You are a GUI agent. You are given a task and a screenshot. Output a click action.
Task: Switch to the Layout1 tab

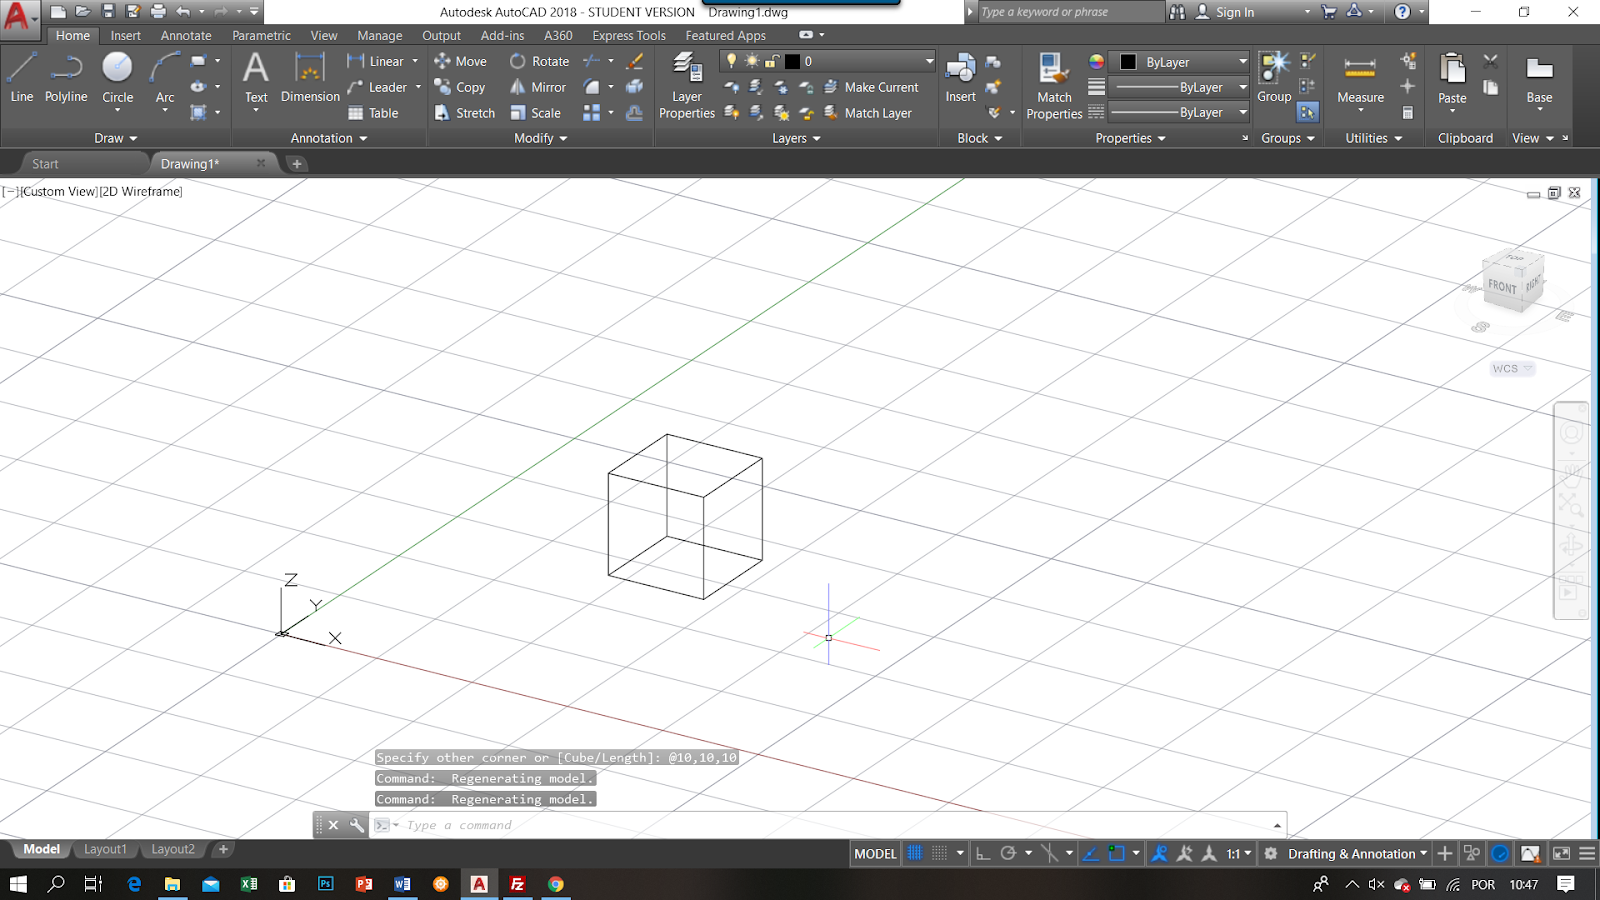(105, 849)
